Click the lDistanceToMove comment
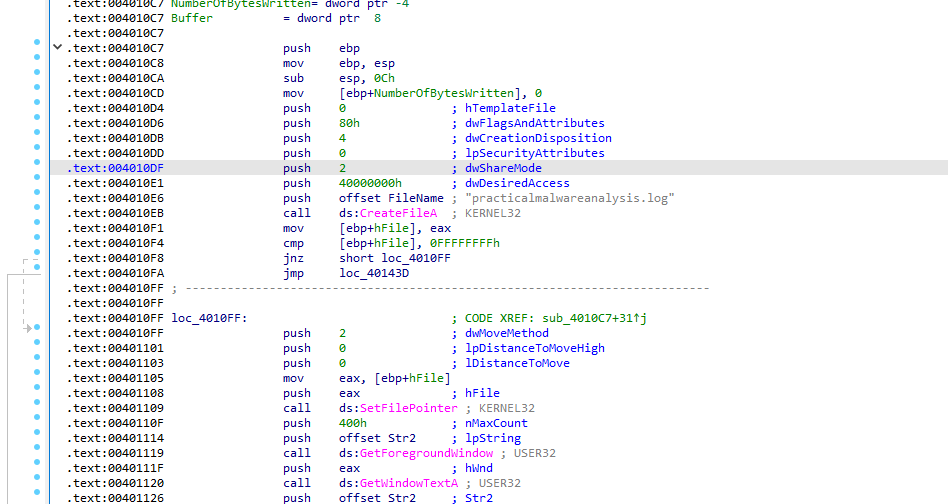 click(517, 363)
